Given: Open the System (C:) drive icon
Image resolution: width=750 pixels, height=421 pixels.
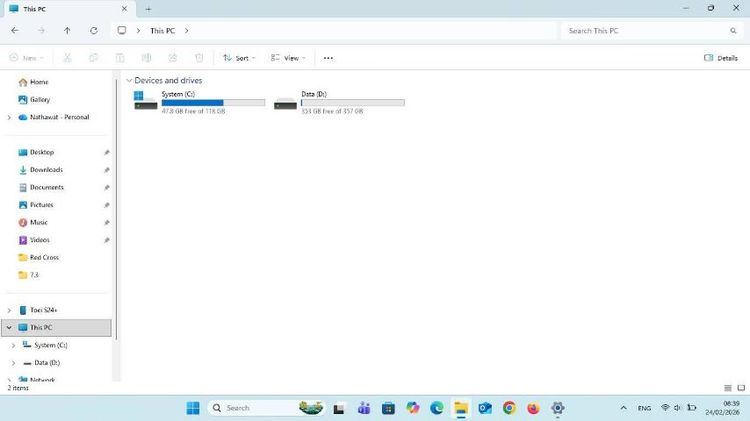Looking at the screenshot, I should 146,100.
